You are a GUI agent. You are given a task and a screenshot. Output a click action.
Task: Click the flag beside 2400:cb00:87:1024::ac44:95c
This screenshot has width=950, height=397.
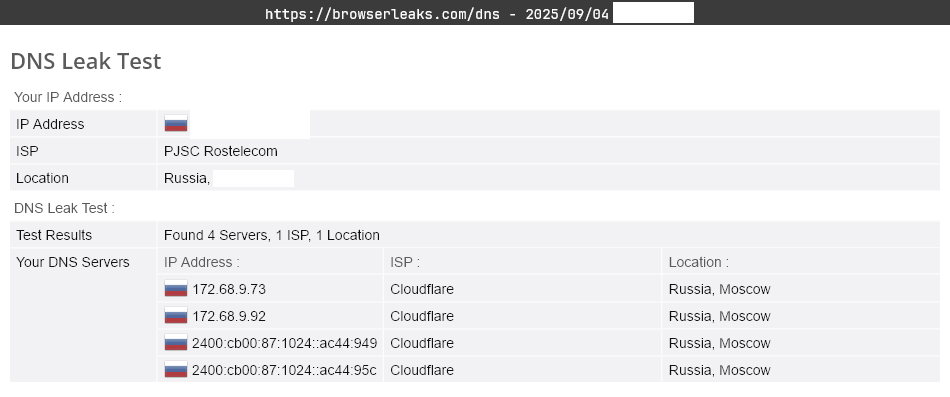[x=176, y=370]
